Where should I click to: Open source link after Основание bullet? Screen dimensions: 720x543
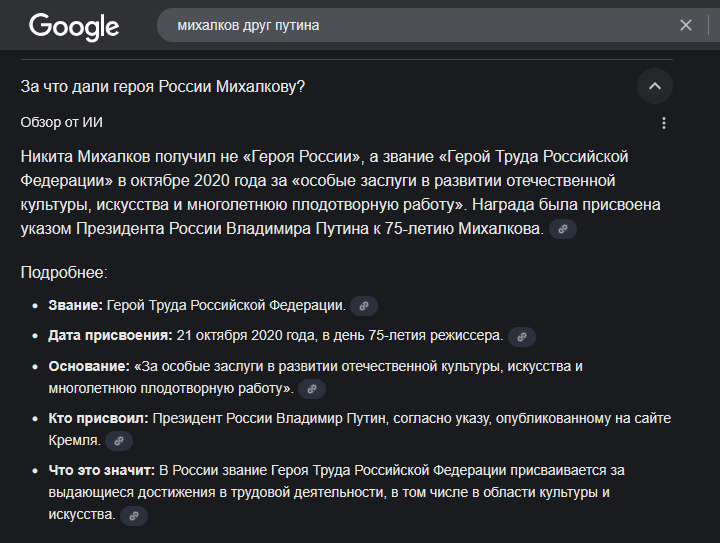click(311, 388)
